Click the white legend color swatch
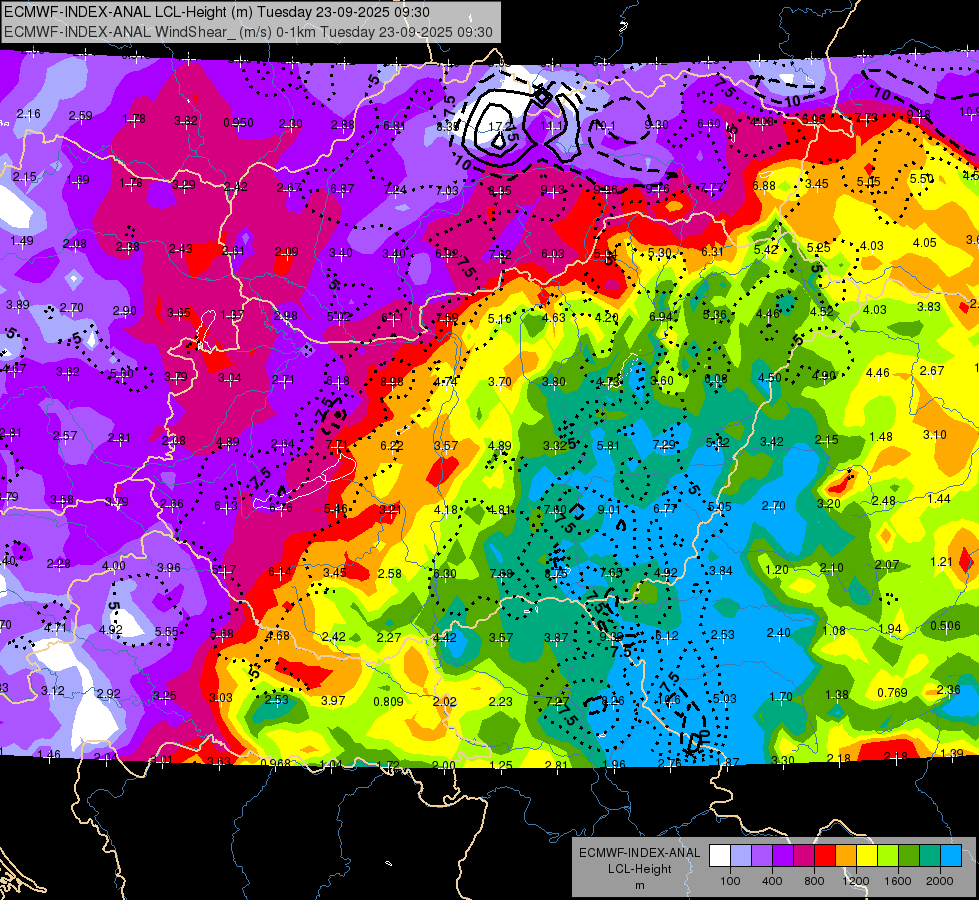This screenshot has width=979, height=900. coord(720,855)
